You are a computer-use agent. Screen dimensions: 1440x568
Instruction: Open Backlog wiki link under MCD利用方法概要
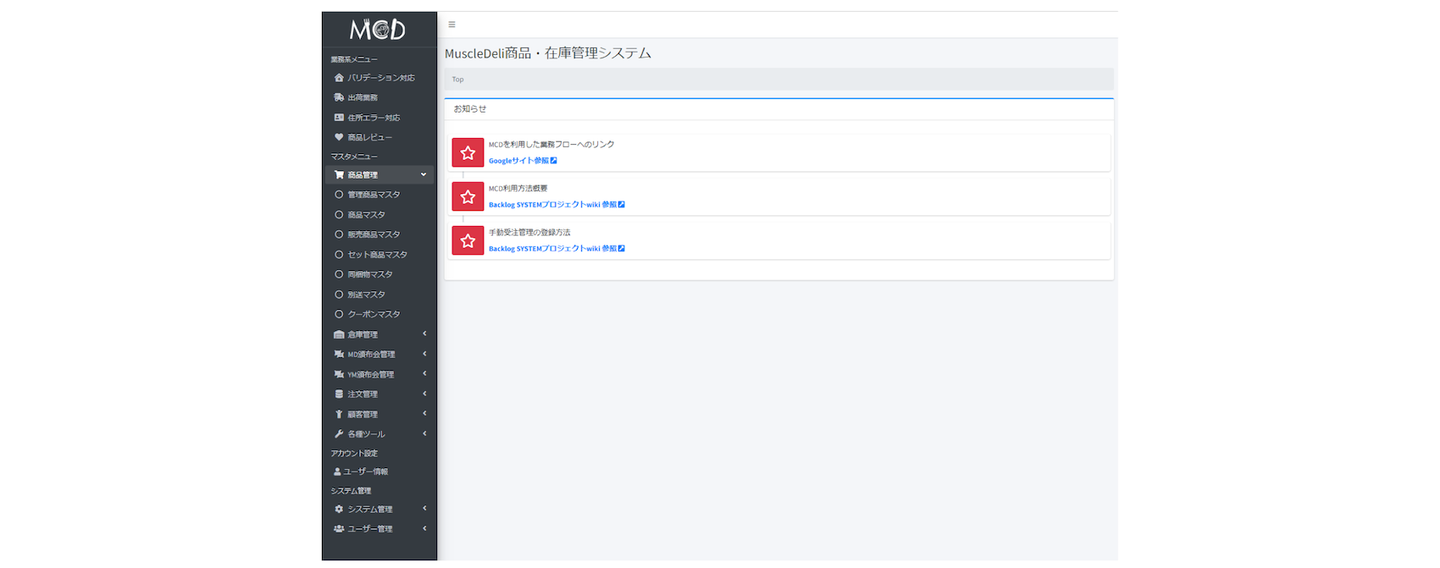coord(557,205)
